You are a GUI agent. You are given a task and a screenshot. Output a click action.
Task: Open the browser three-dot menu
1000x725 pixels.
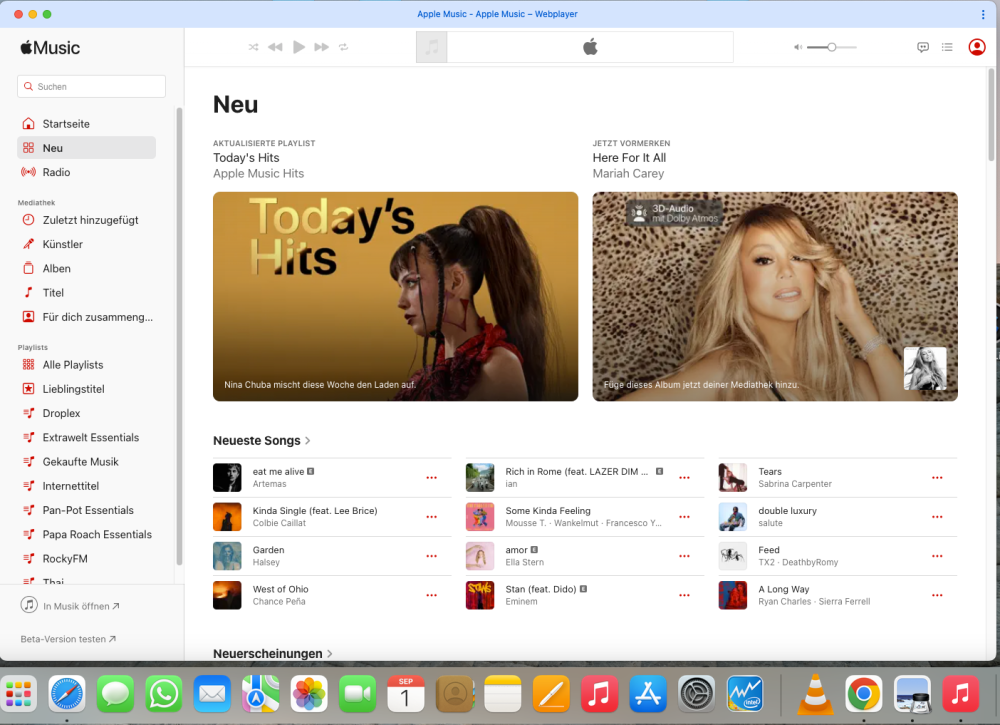(x=983, y=14)
